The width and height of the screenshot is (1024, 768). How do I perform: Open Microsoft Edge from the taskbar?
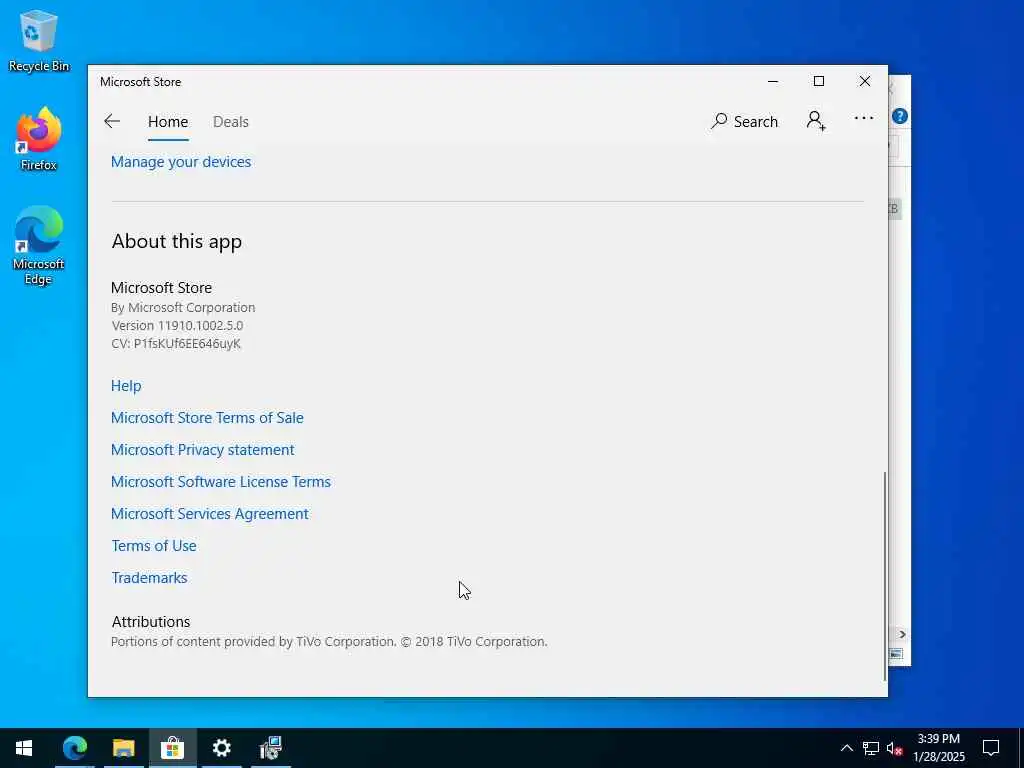[x=75, y=748]
